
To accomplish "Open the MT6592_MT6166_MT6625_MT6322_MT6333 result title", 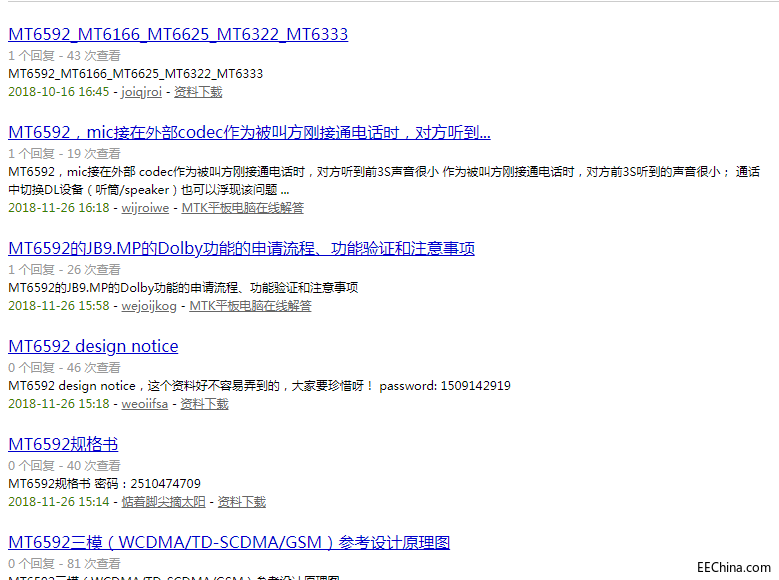I will [x=178, y=34].
